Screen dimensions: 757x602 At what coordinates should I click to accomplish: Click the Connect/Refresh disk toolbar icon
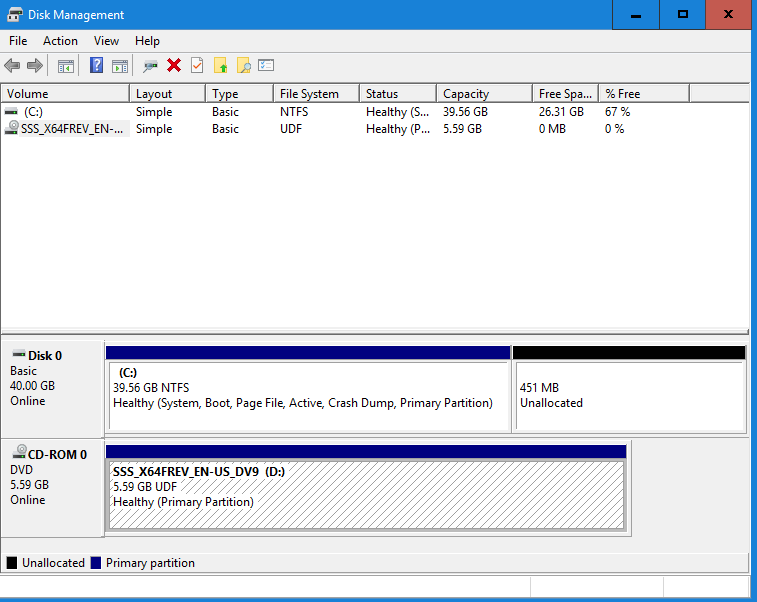150,66
